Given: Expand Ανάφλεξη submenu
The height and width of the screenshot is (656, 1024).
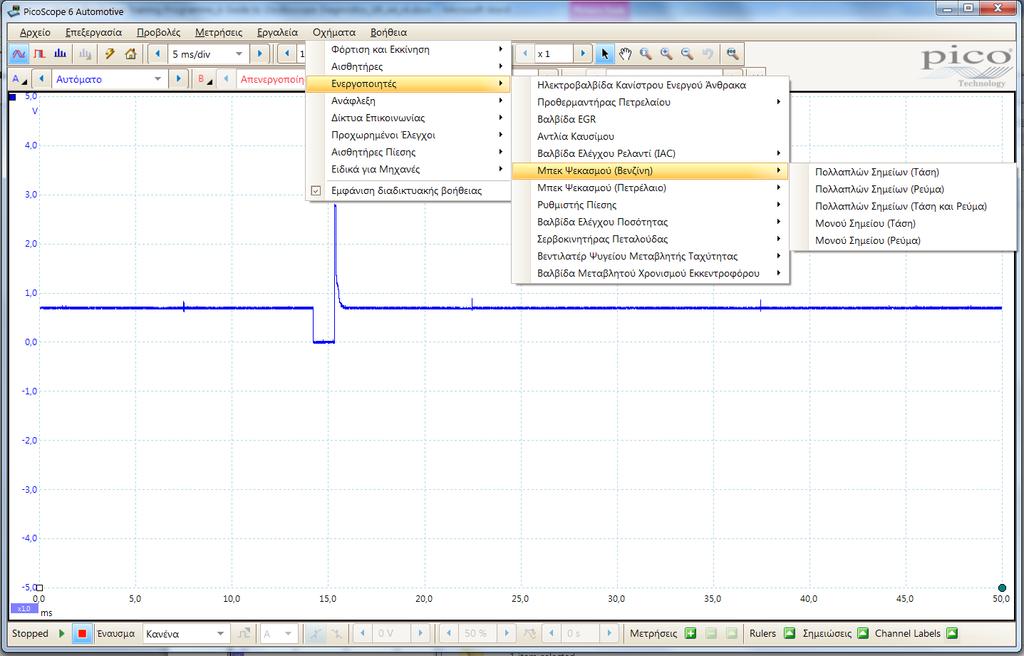Looking at the screenshot, I should [x=408, y=101].
